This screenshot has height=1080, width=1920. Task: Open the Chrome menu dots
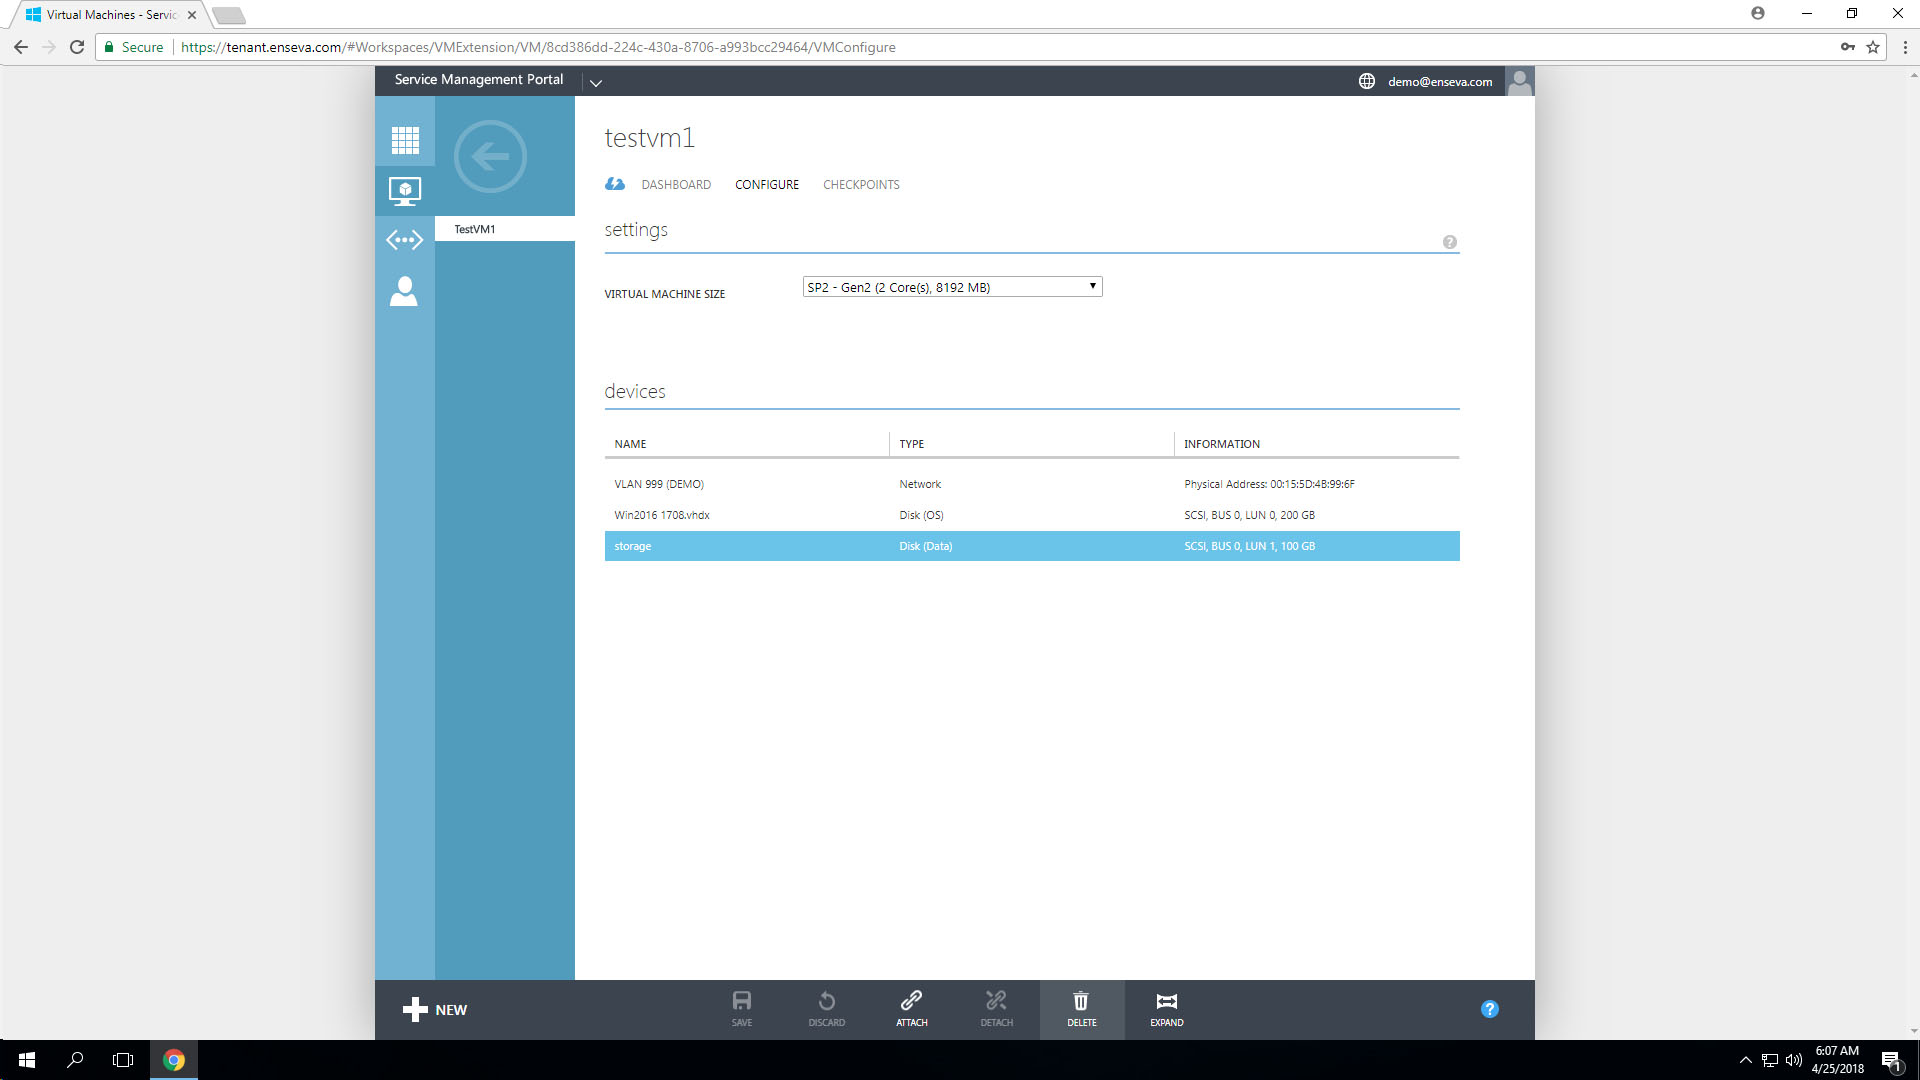tap(1905, 47)
